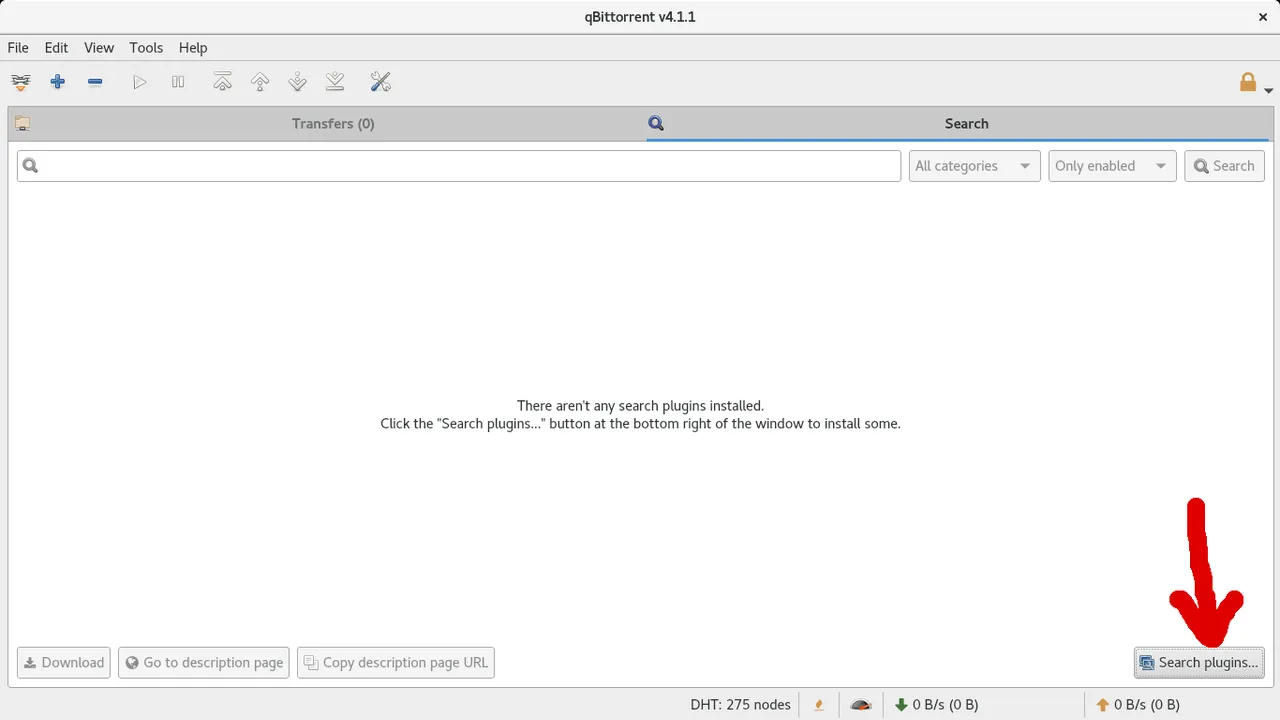Change the Only enabled plugins filter
This screenshot has width=1280, height=720.
pos(1112,165)
